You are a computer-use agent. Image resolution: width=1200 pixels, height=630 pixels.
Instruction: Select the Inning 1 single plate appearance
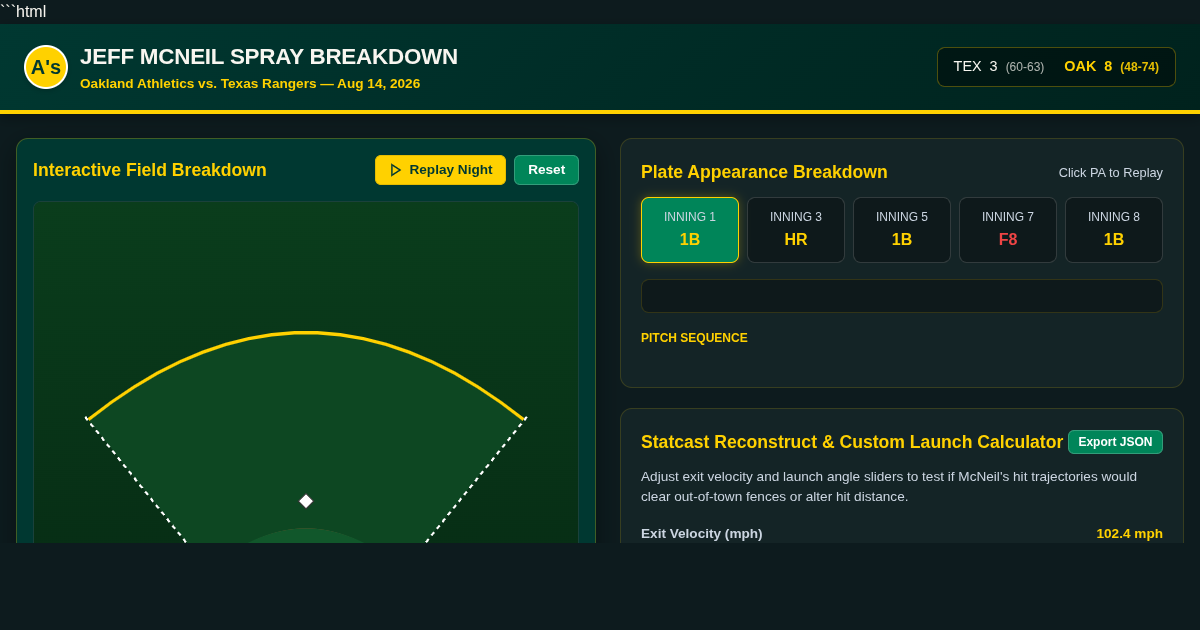[x=690, y=230]
